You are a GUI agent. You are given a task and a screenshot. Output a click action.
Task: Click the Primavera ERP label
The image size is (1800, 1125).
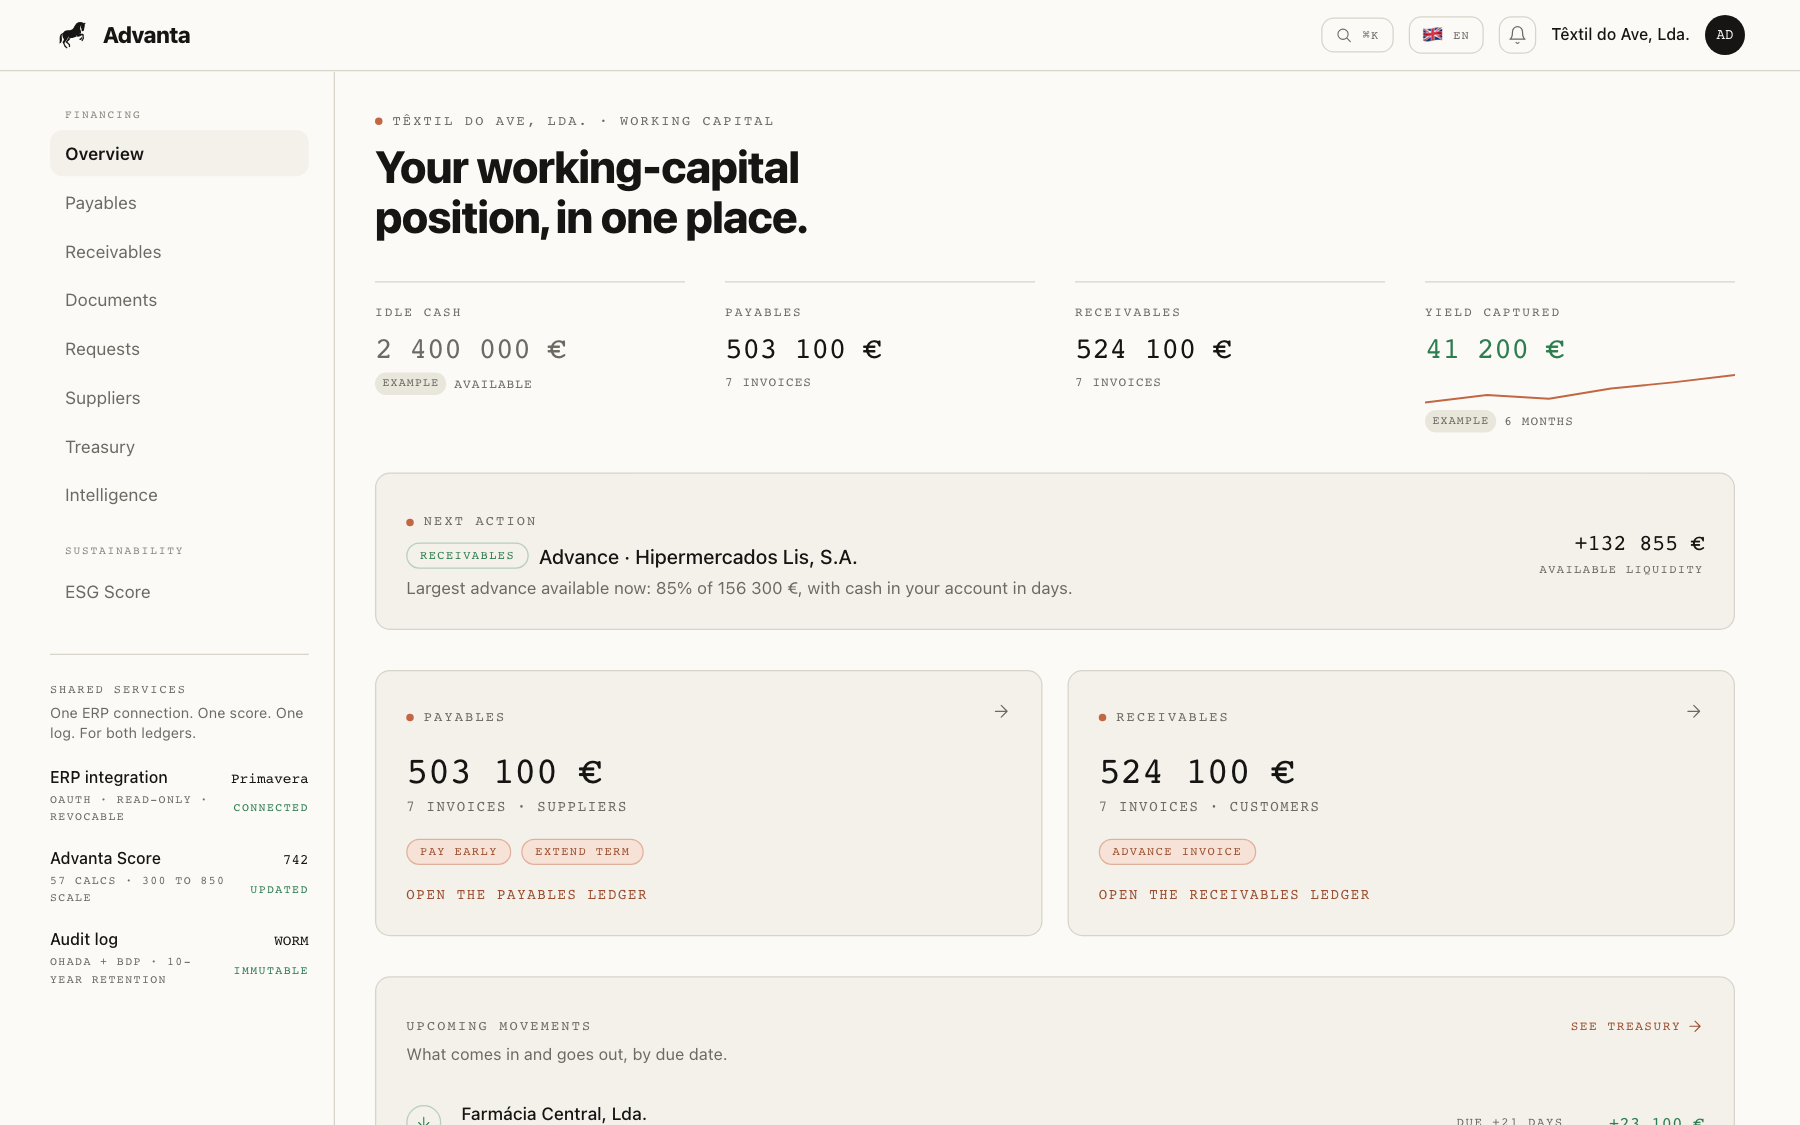[270, 779]
